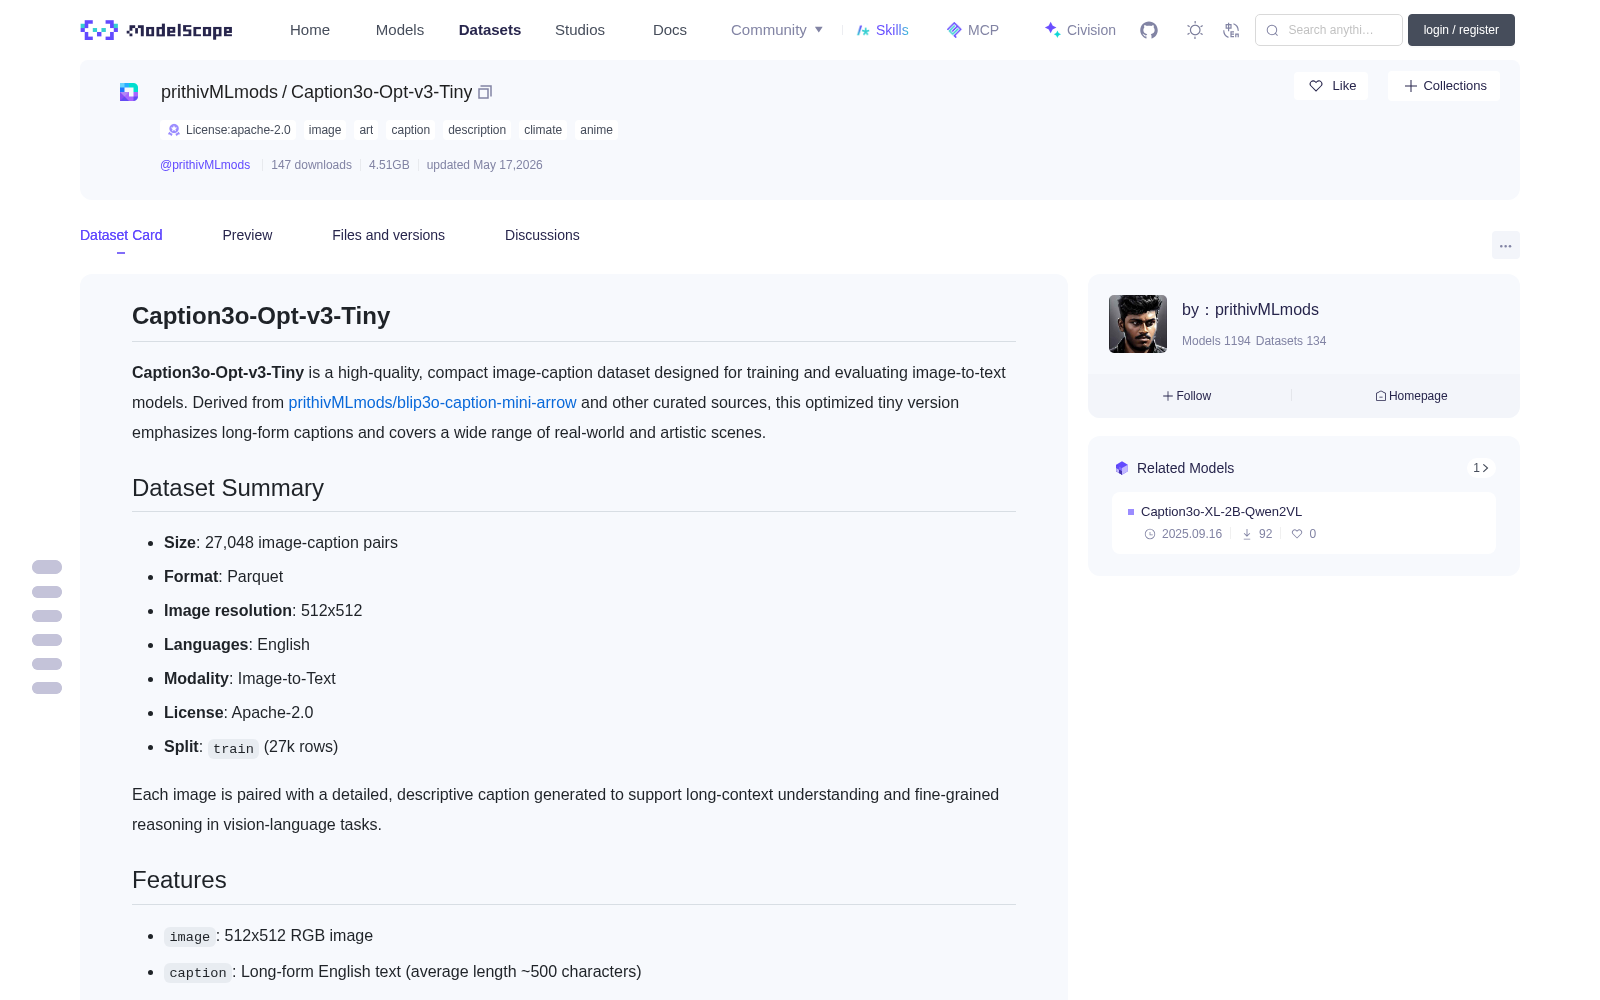This screenshot has height=1000, width=1600.
Task: Click the heart icon on Like
Action: pyautogui.click(x=1316, y=86)
